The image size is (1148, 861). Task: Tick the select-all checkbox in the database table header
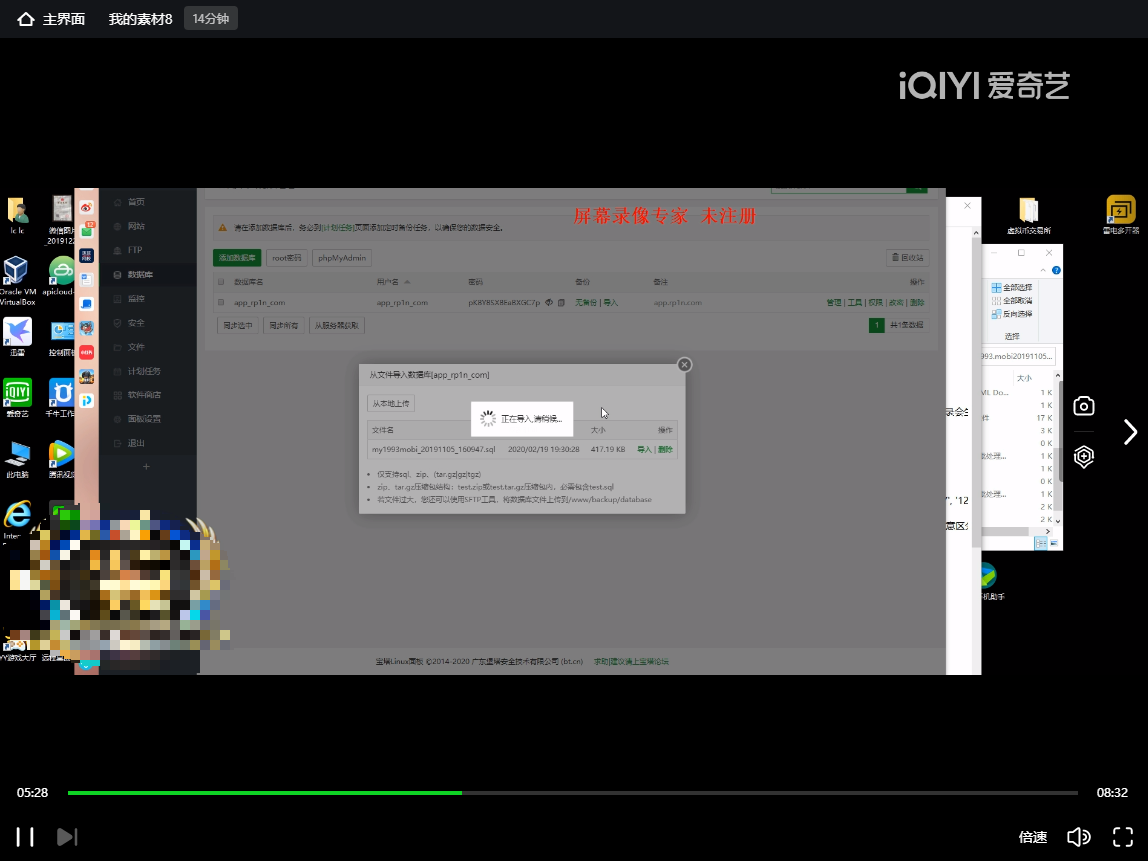point(221,282)
